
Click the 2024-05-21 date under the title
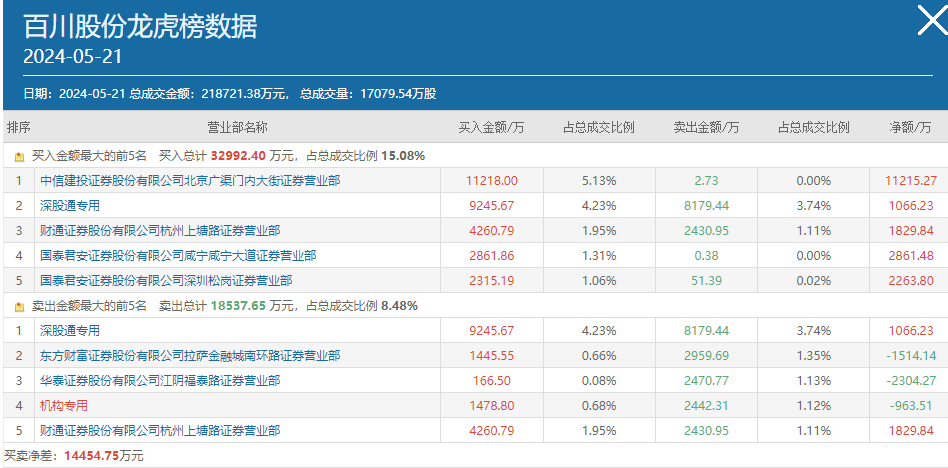tap(73, 57)
